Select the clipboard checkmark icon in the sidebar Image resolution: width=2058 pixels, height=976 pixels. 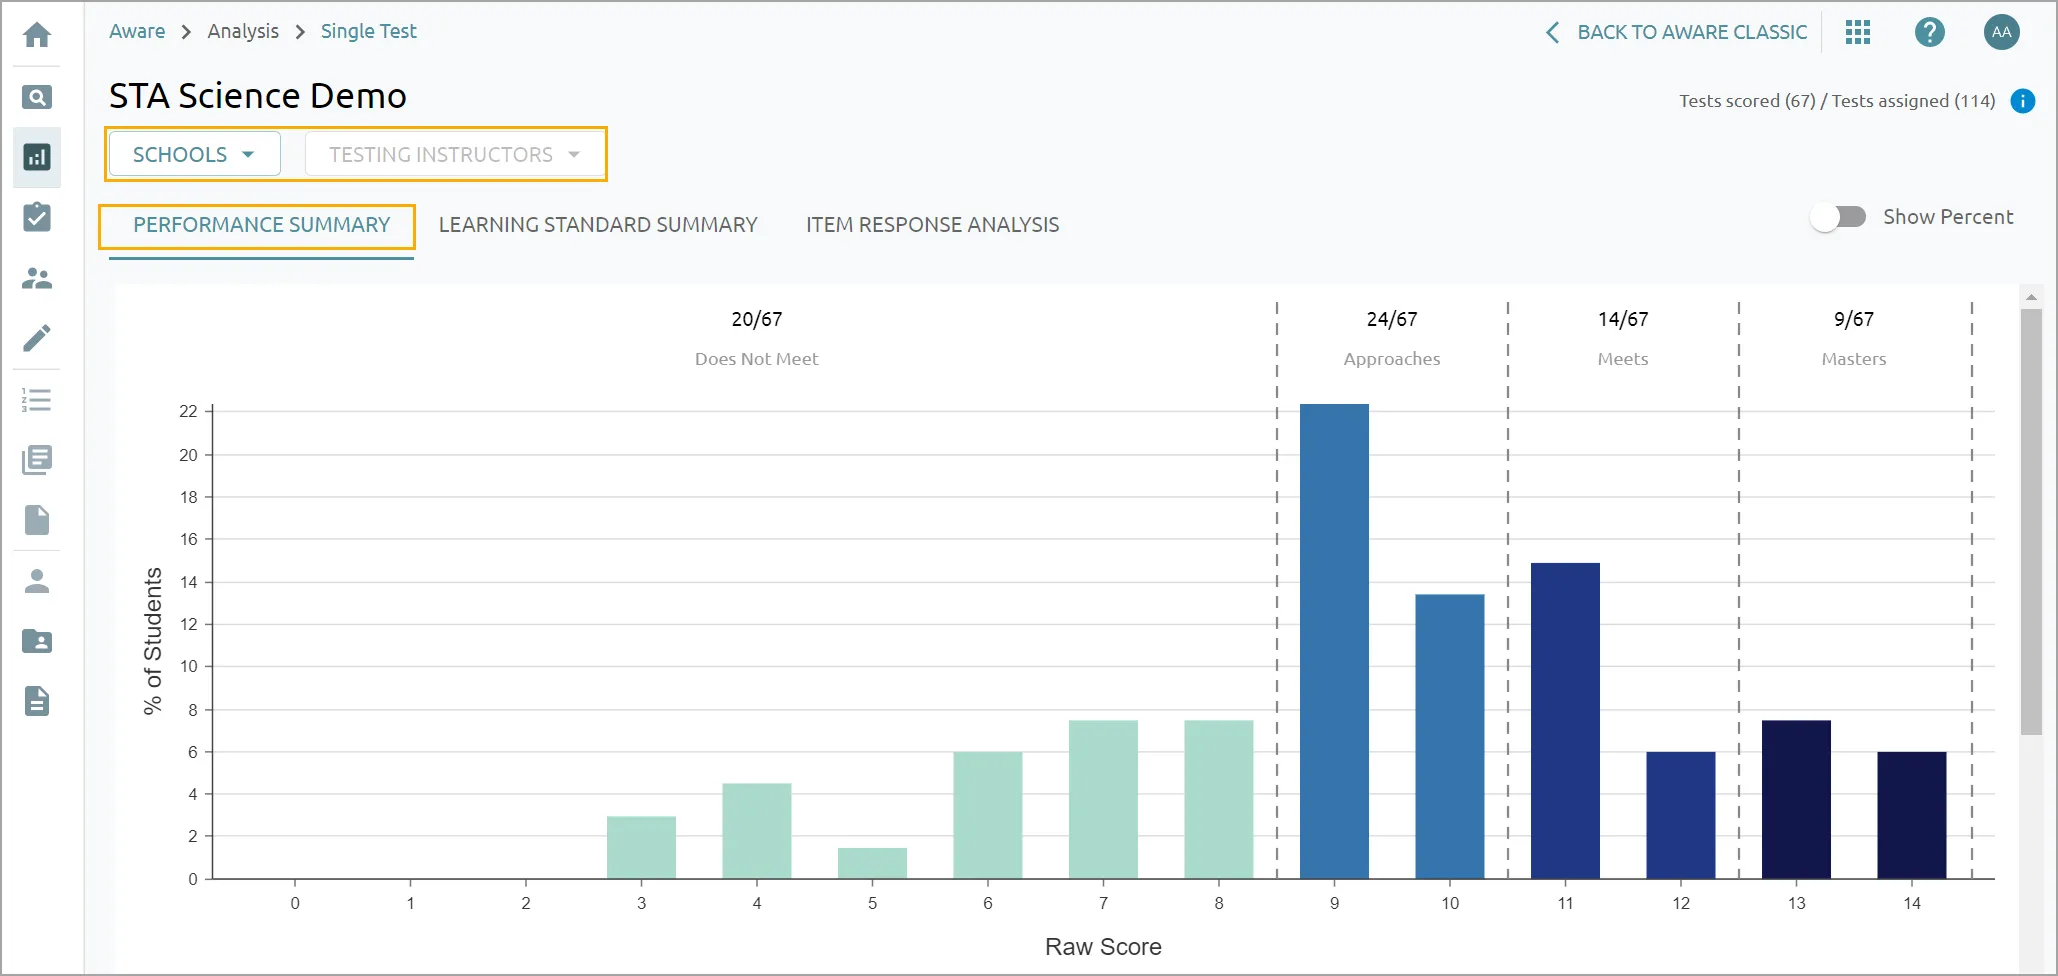[x=37, y=218]
